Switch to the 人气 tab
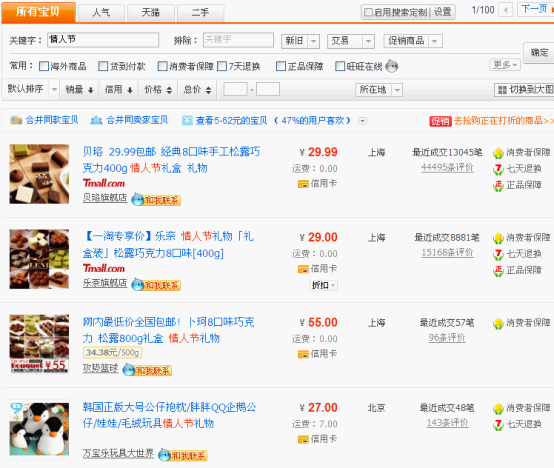 [x=101, y=13]
